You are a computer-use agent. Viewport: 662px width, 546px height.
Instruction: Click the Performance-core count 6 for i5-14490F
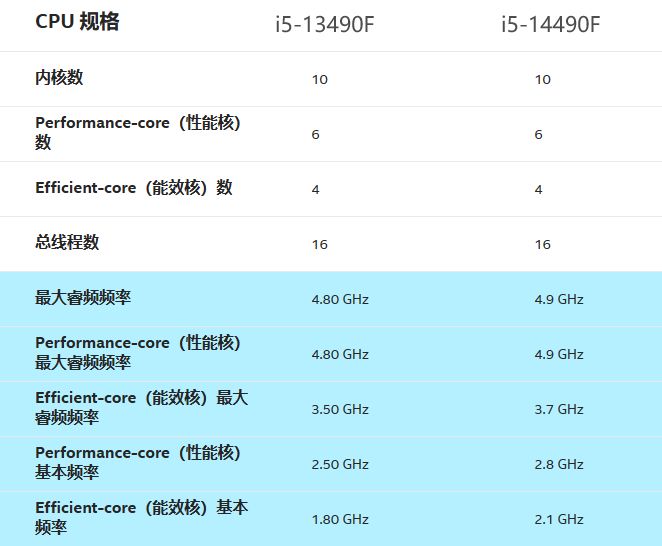538,134
